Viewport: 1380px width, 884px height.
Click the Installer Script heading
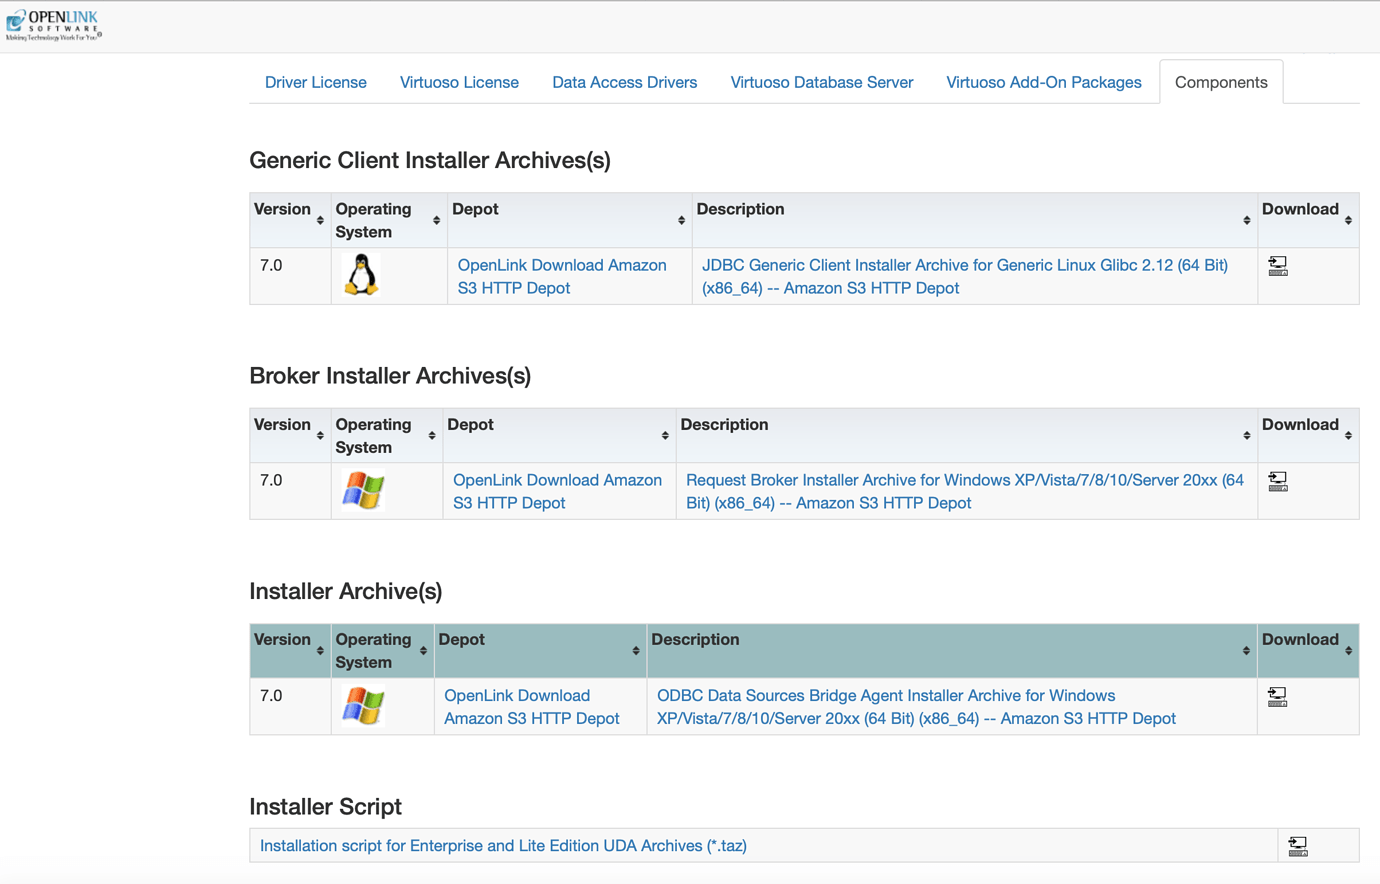pos(325,806)
